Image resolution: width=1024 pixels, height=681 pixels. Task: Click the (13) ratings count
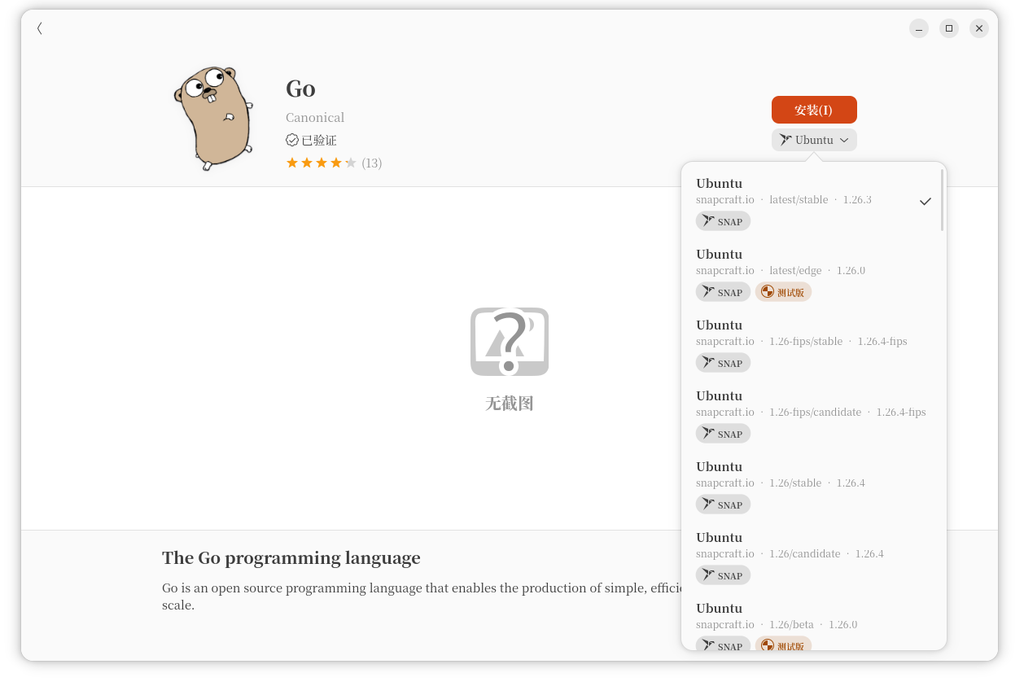pos(372,163)
